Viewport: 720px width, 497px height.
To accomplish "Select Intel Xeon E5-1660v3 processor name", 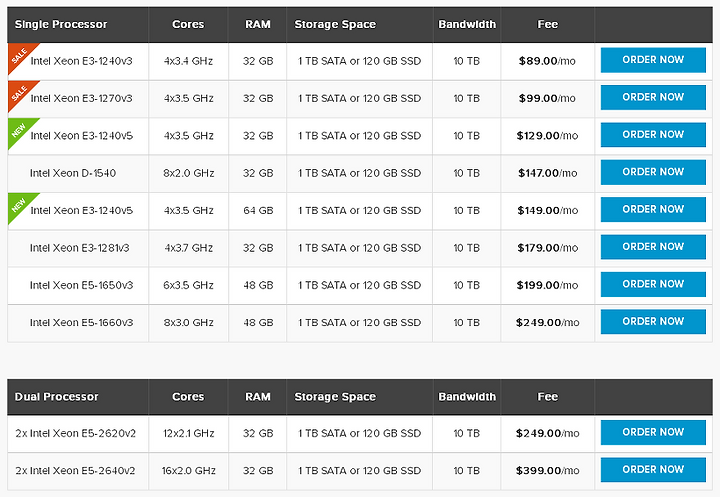I will [81, 322].
